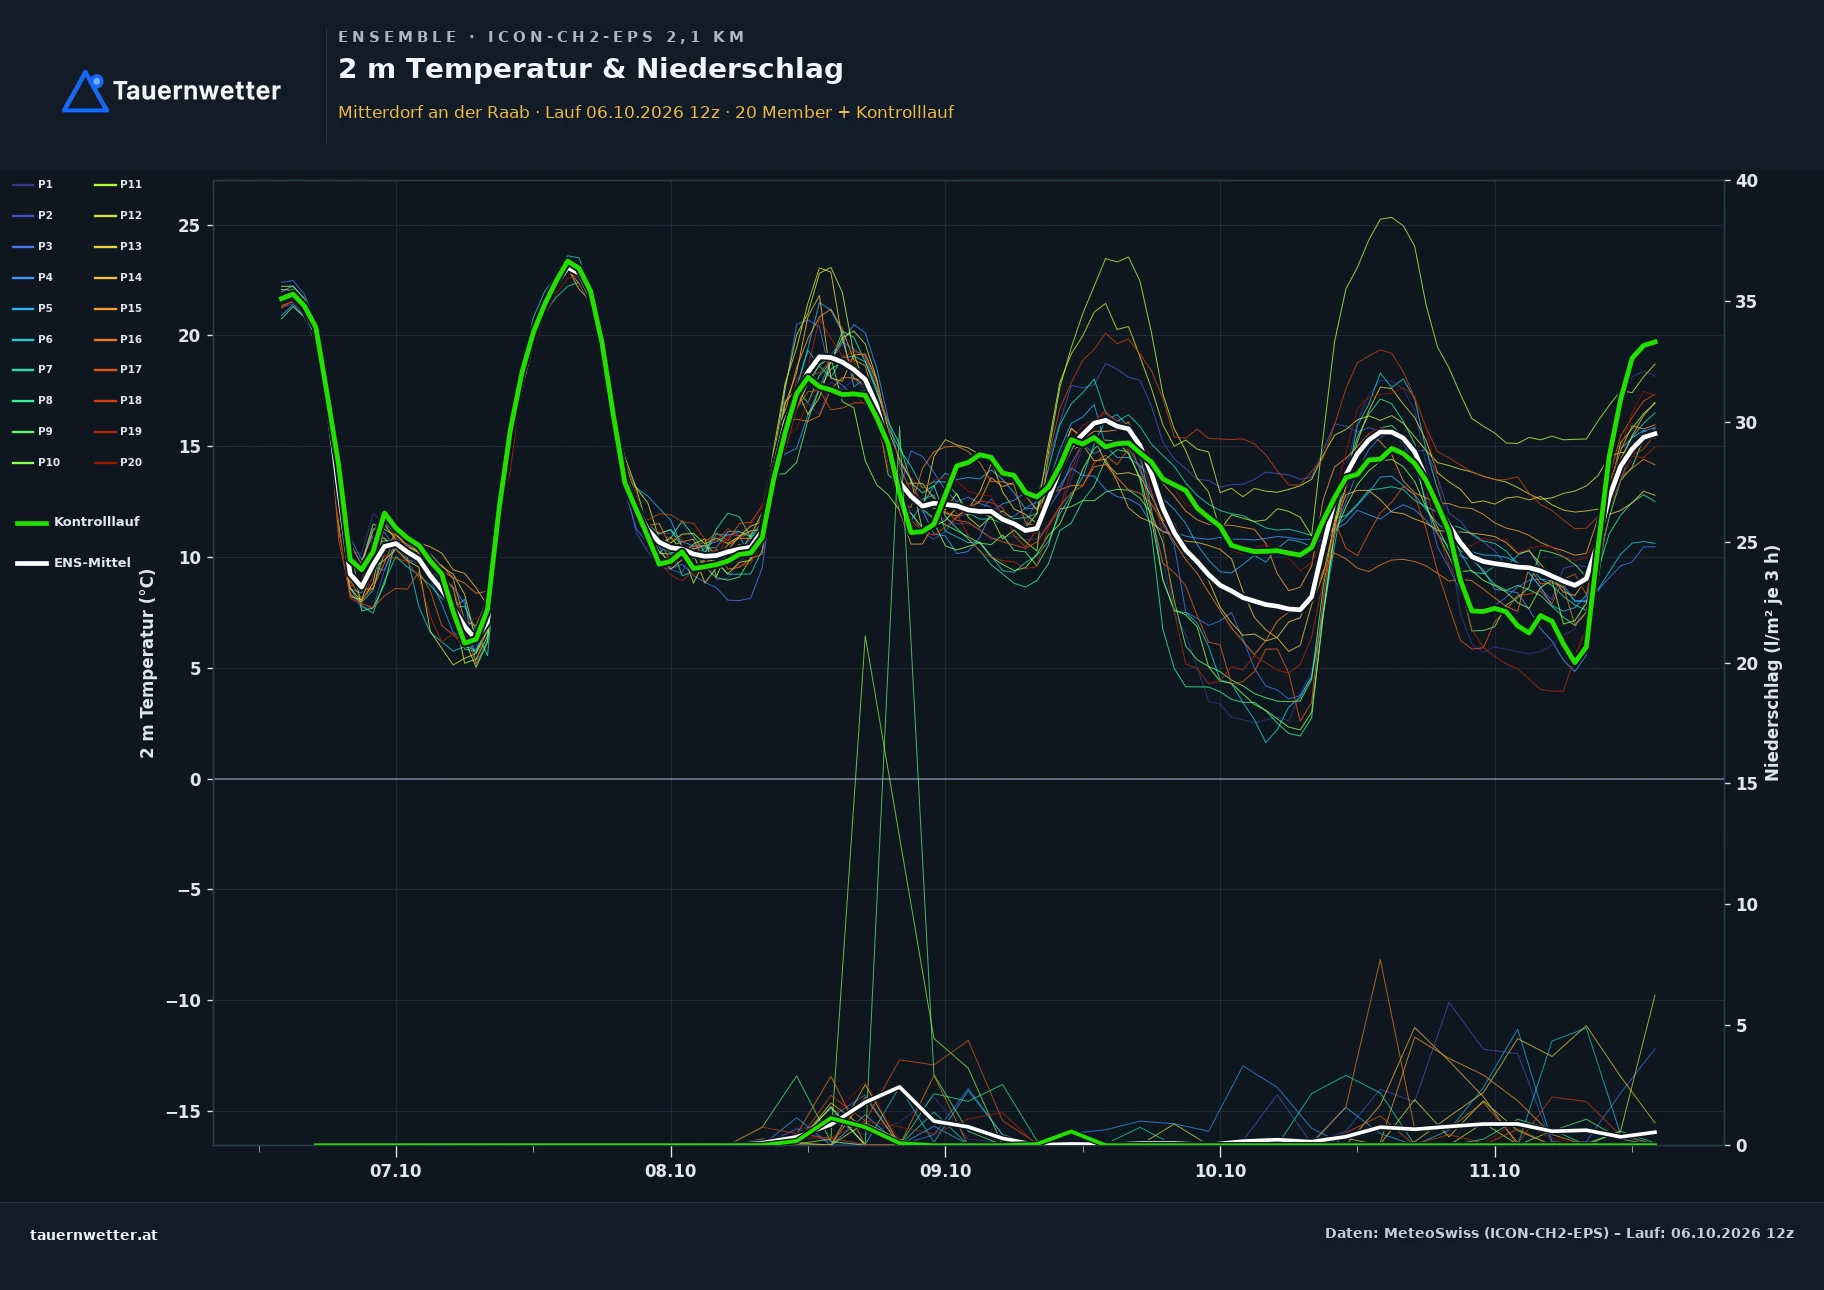The image size is (1824, 1290).
Task: Click the 'Niederschlag (l/m² je 3 h)' axis label
Action: point(1772,663)
